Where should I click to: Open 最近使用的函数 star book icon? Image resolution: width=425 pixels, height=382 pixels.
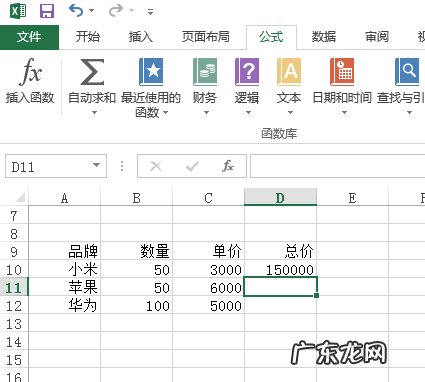coord(151,71)
